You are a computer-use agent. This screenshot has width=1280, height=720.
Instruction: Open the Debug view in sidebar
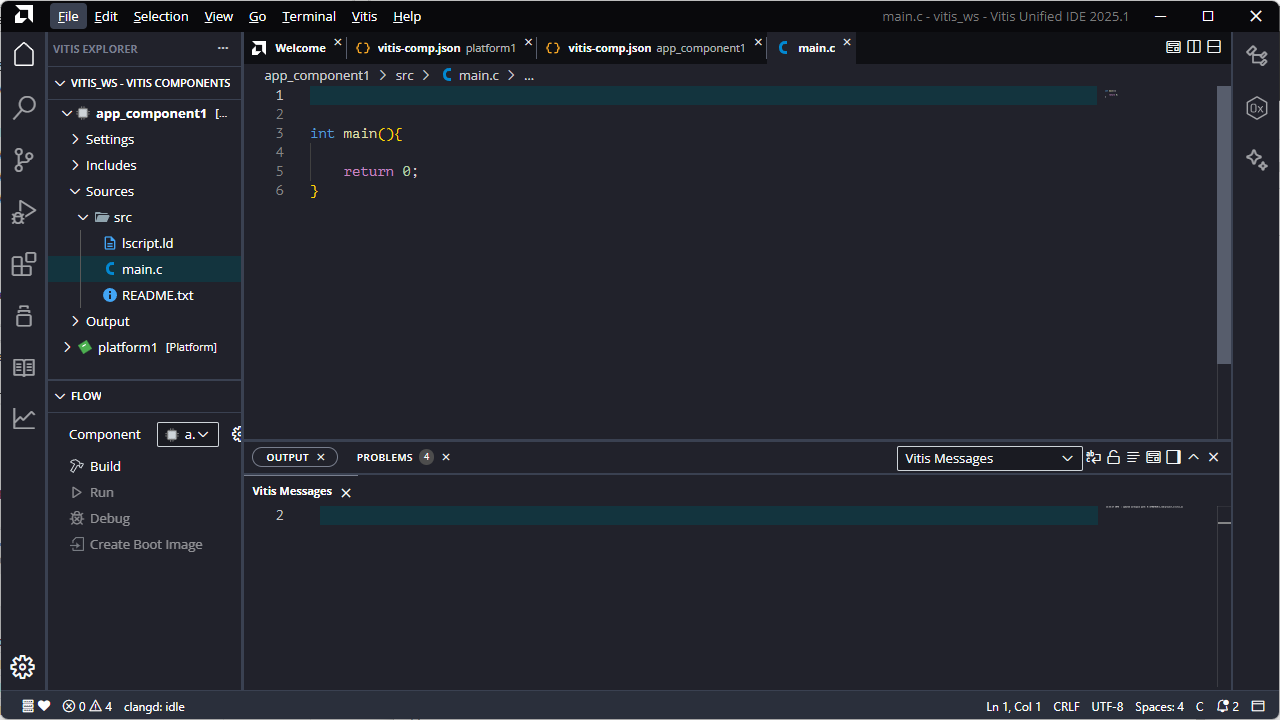24,212
